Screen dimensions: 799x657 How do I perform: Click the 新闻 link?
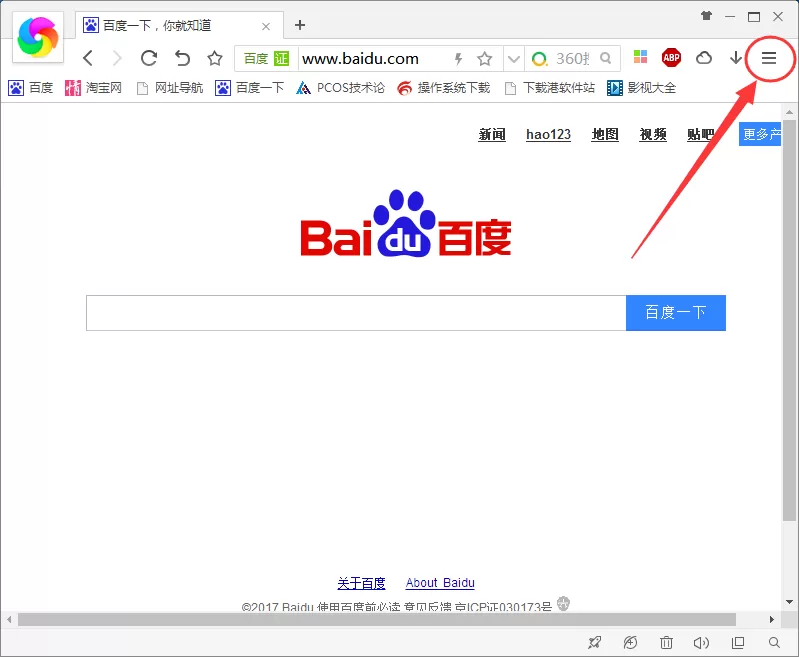(492, 135)
